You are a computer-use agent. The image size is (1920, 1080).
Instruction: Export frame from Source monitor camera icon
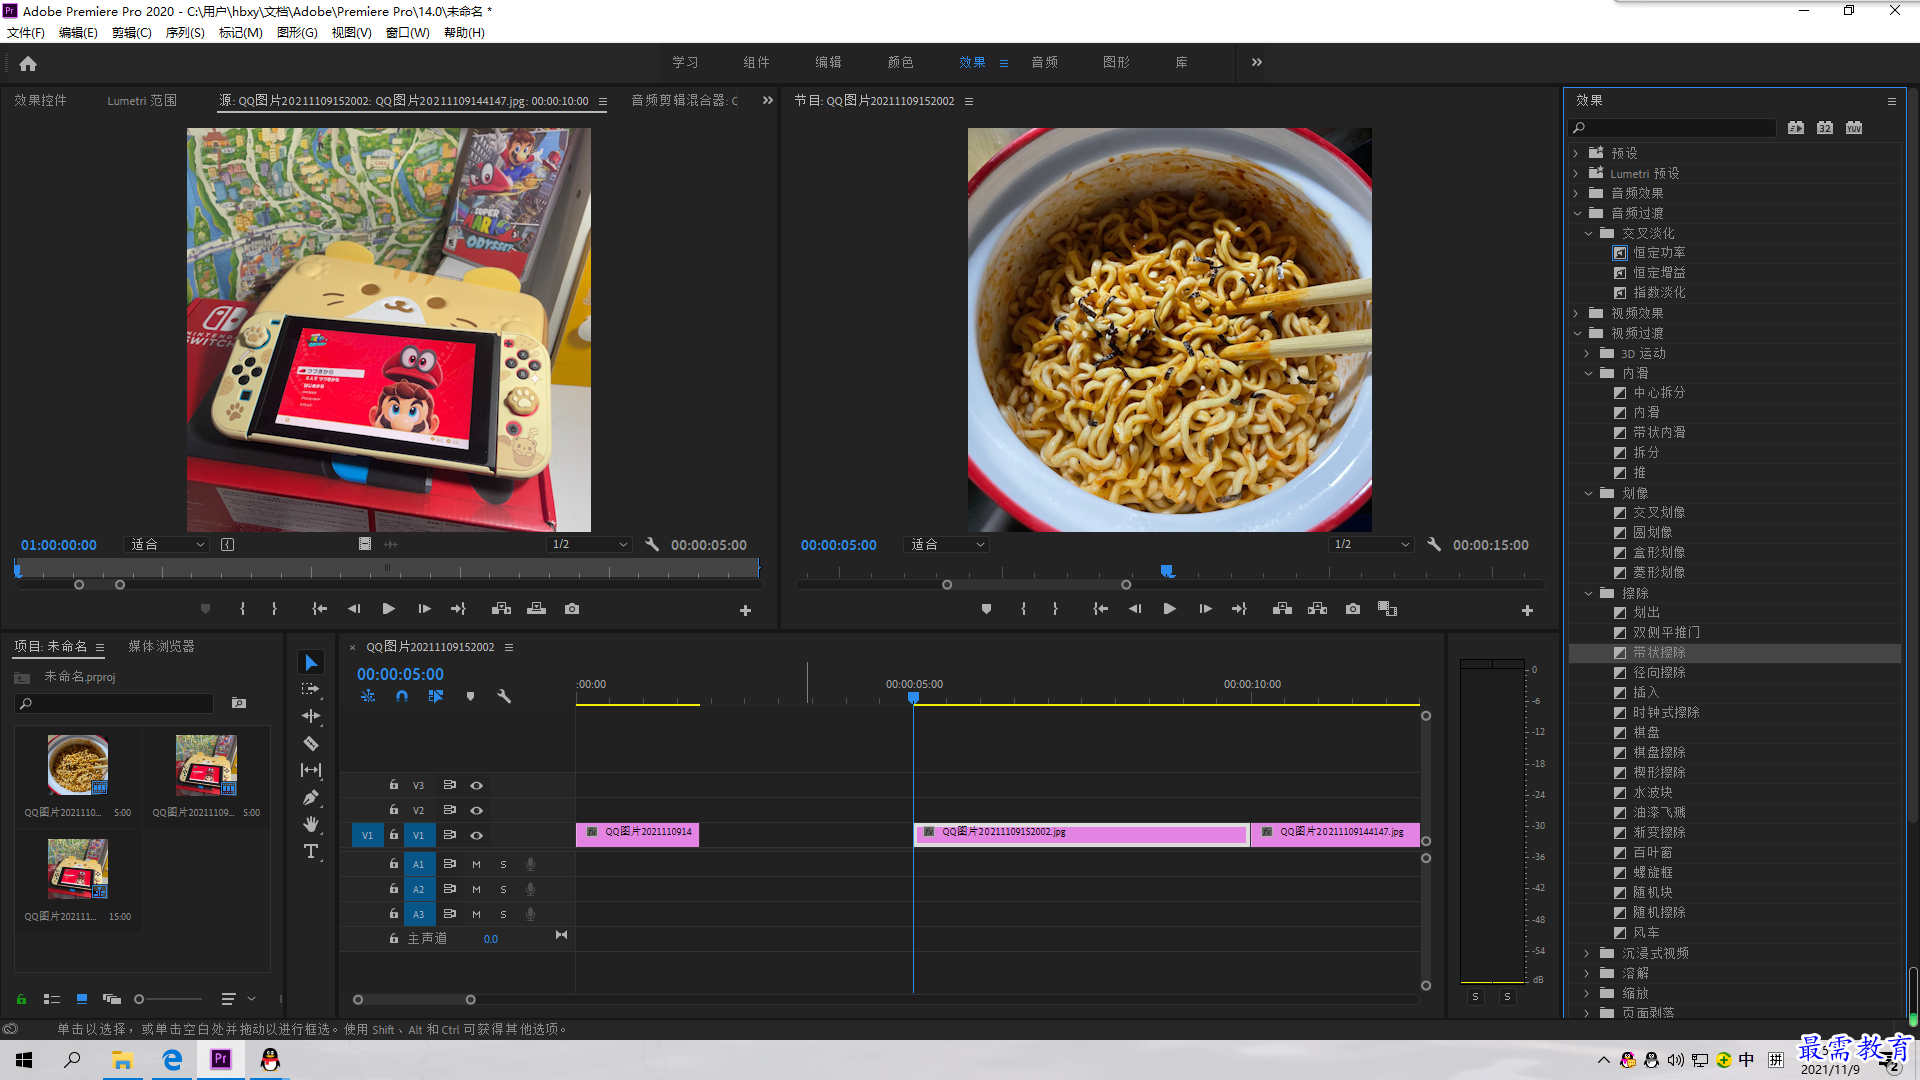click(572, 609)
